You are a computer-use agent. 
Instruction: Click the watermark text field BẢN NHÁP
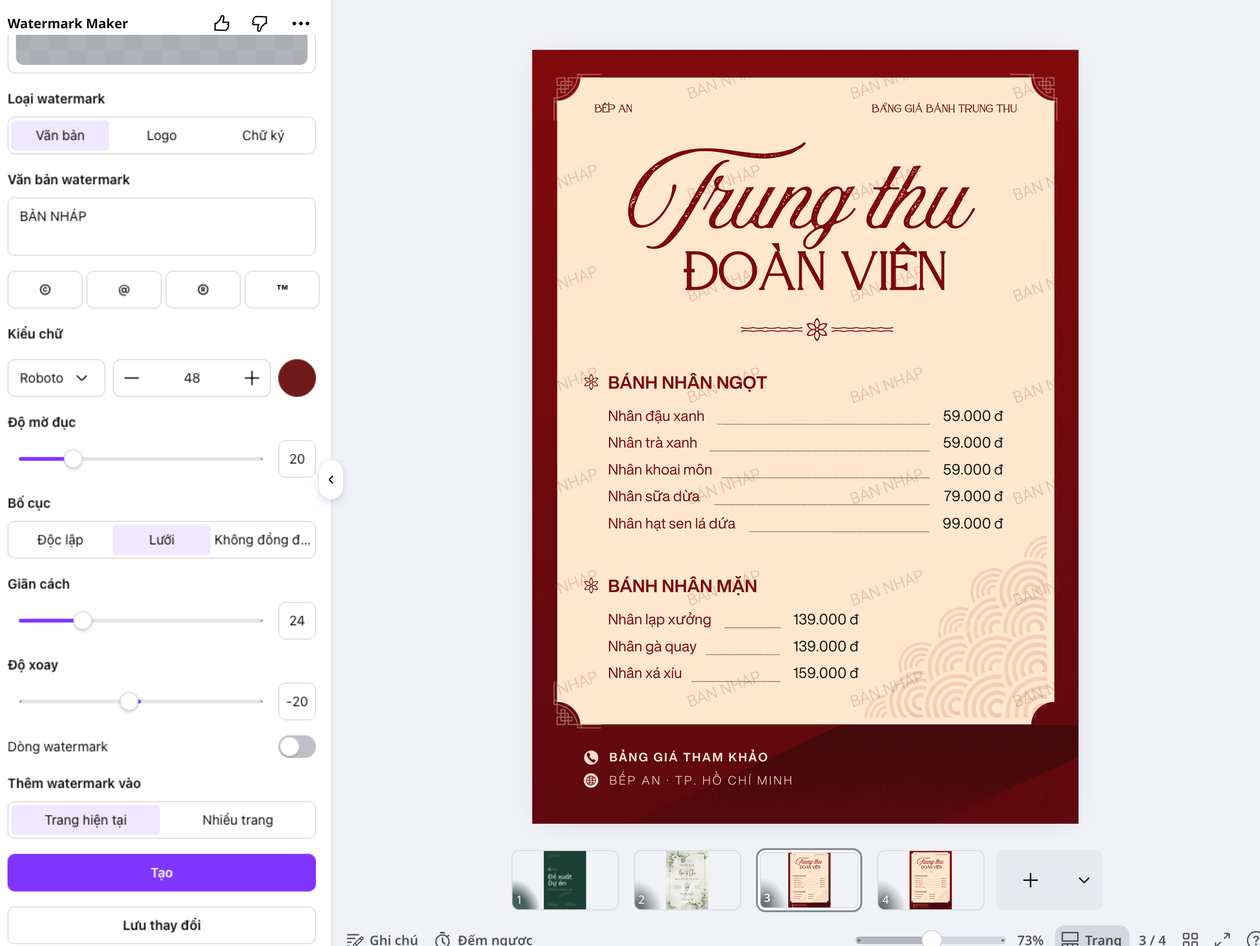(x=162, y=227)
